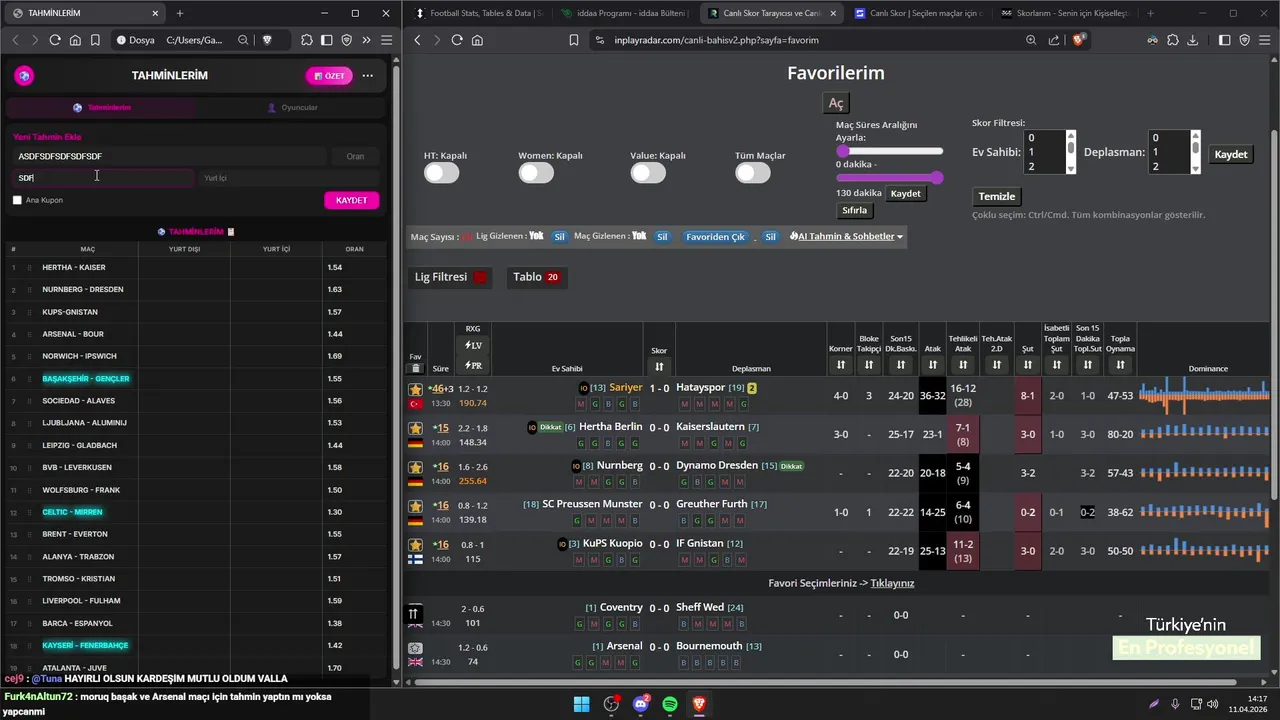The height and width of the screenshot is (720, 1280).
Task: Click Favoriden Çık button
Action: (x=715, y=237)
